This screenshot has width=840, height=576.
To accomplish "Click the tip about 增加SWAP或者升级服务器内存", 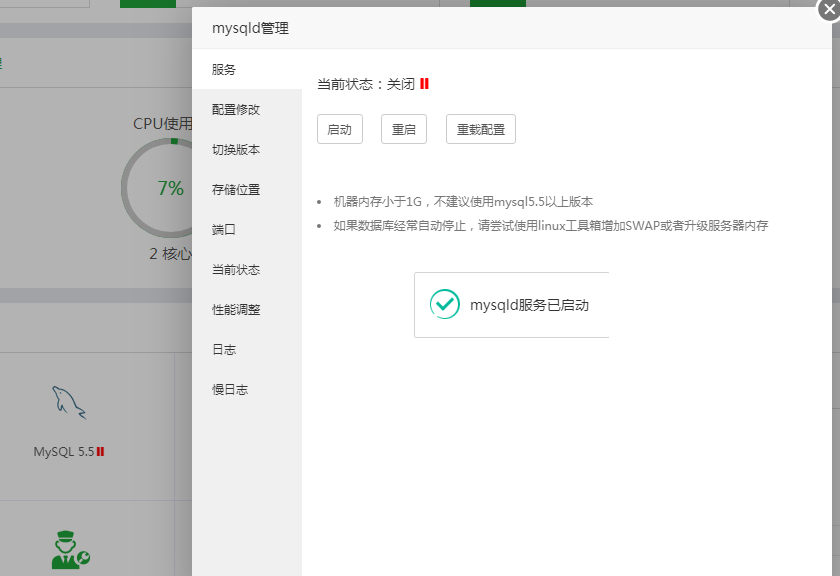I will click(551, 226).
